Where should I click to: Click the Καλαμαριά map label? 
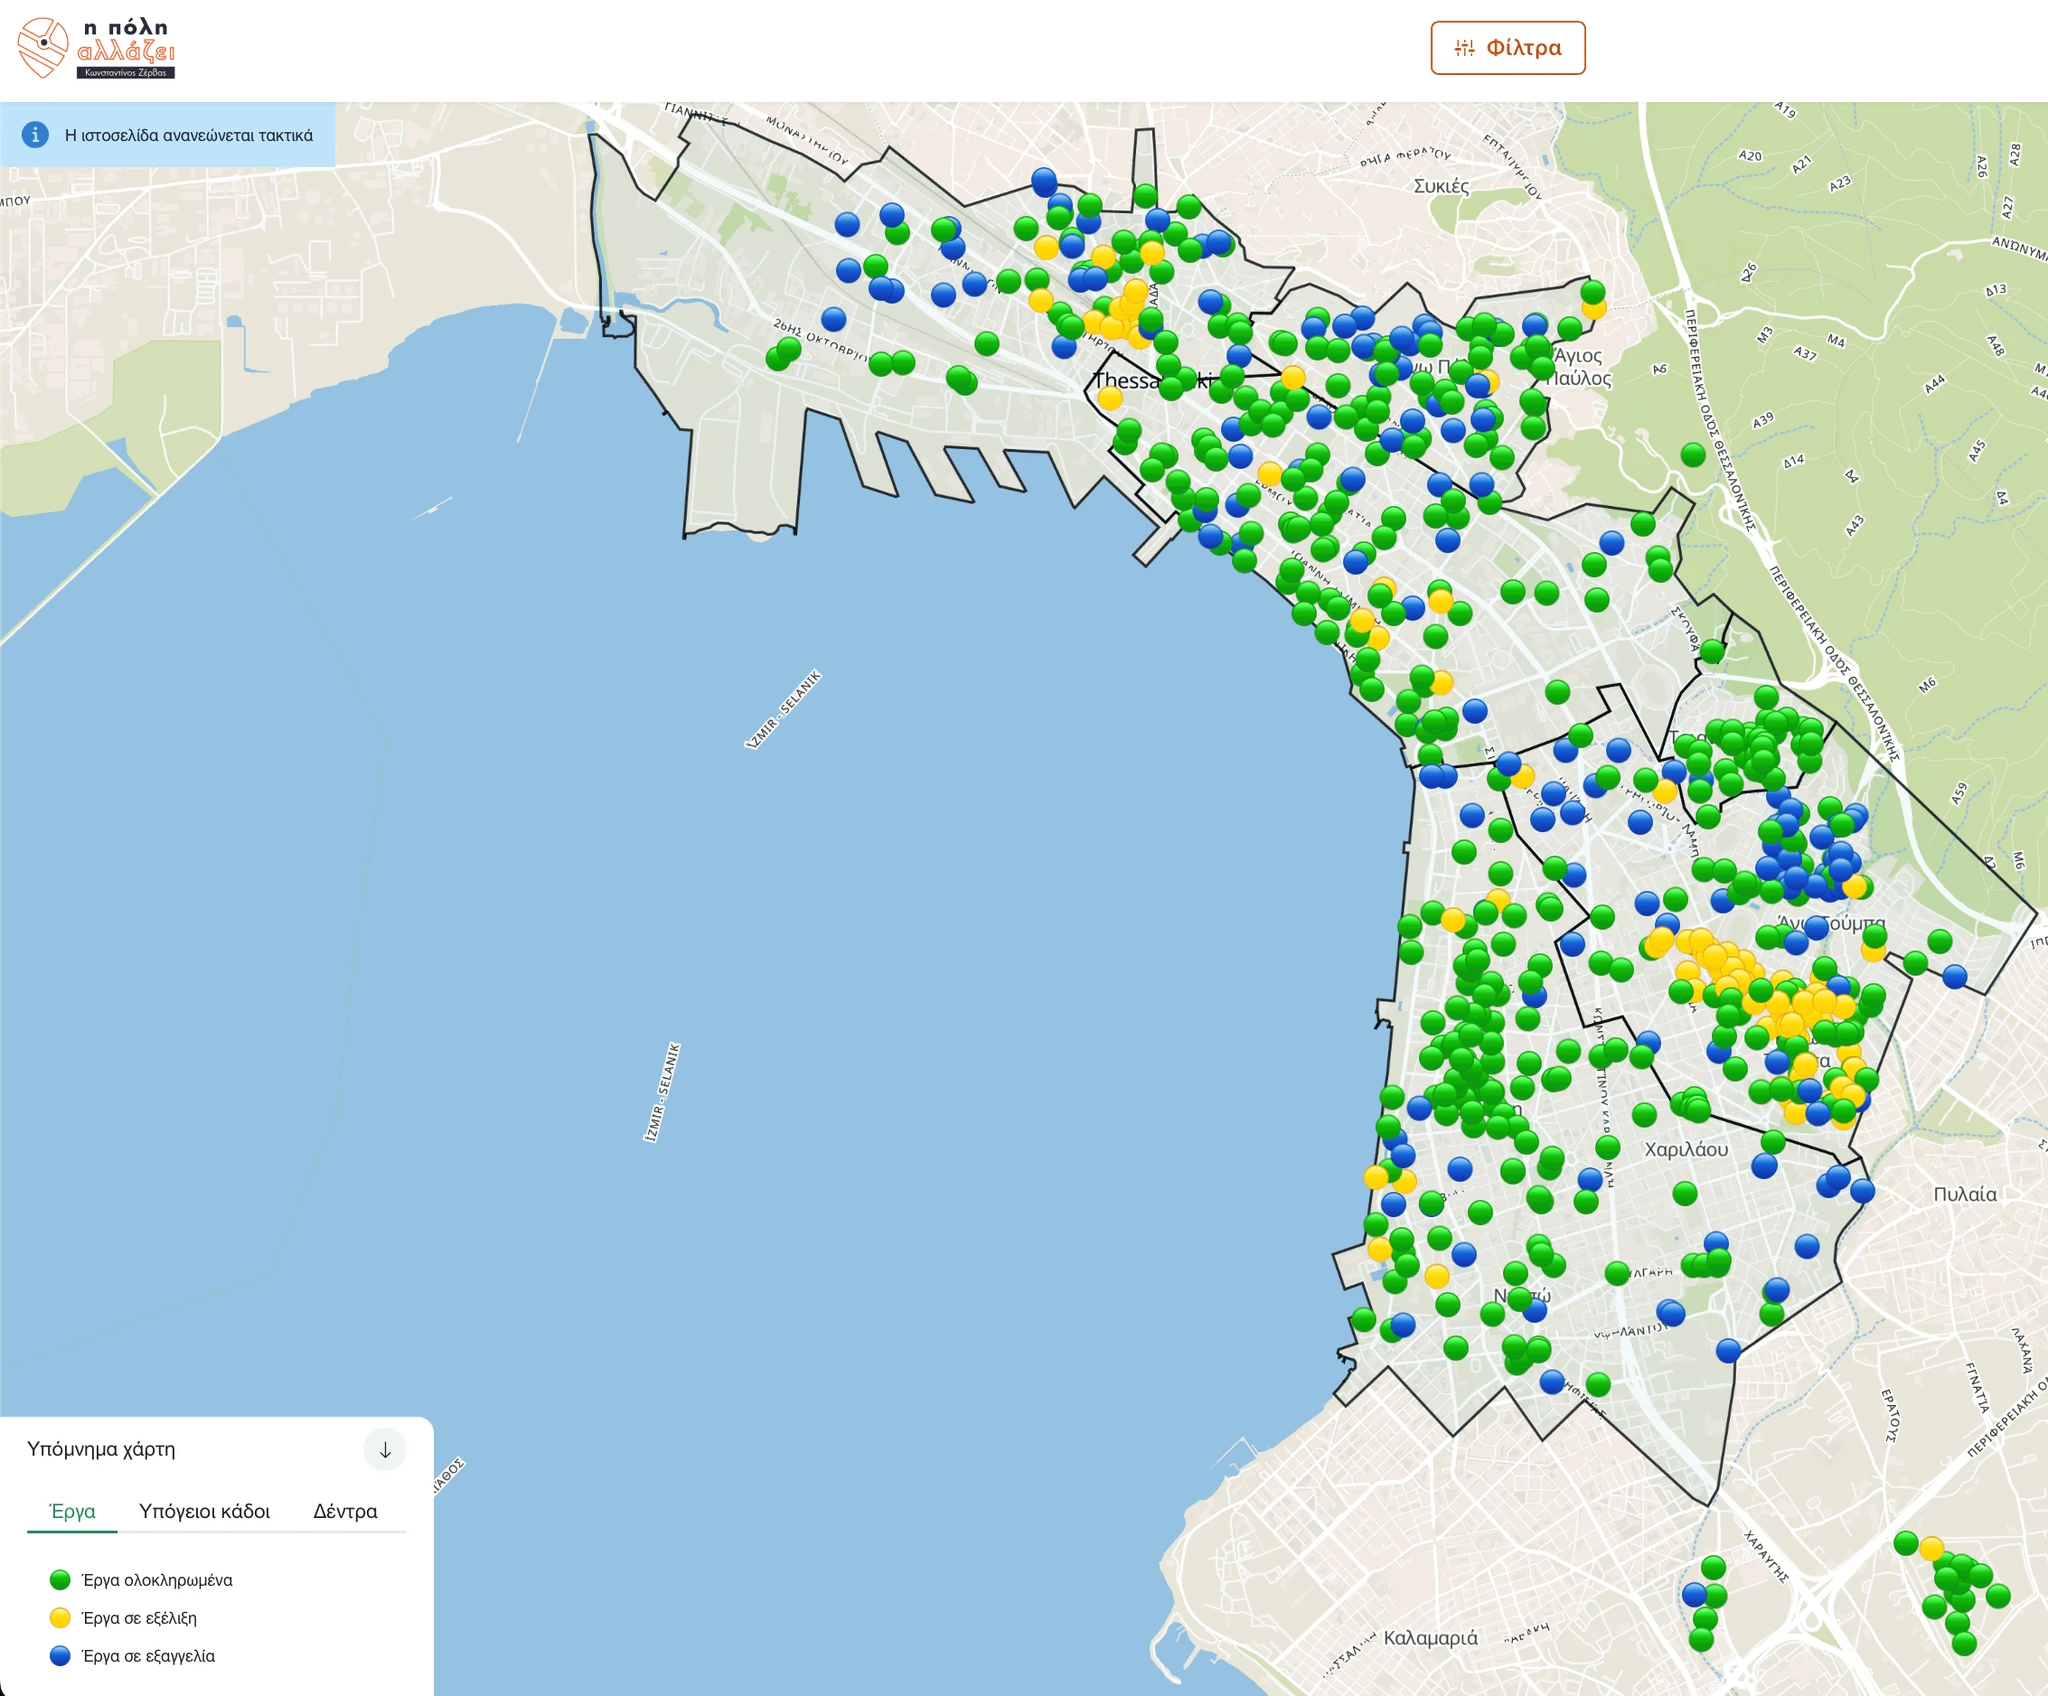click(1430, 1638)
